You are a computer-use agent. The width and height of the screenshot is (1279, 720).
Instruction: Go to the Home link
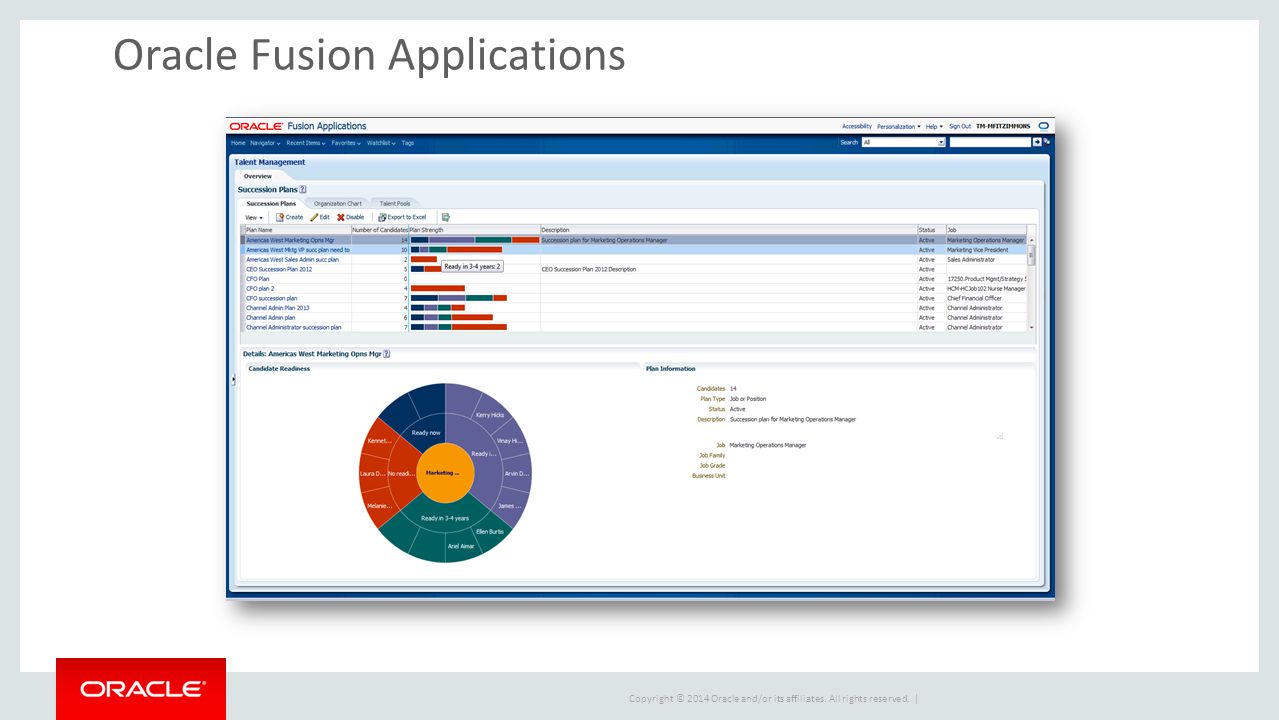tap(238, 143)
